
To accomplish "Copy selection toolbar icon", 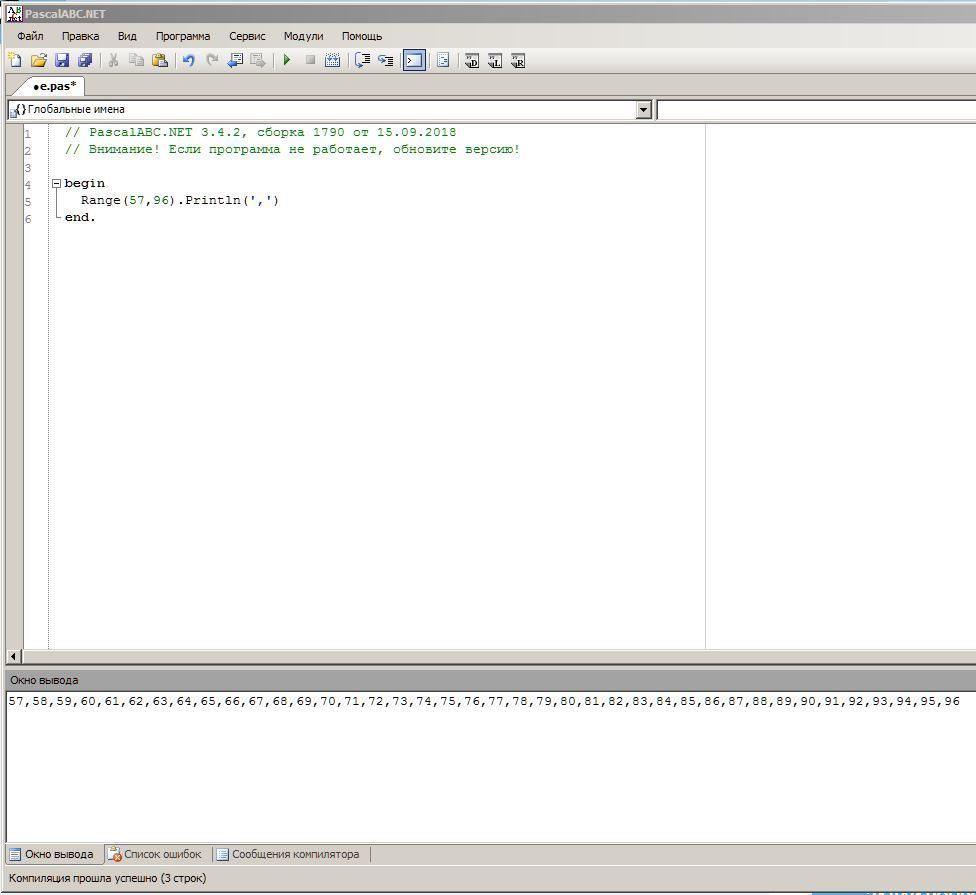I will tap(136, 60).
